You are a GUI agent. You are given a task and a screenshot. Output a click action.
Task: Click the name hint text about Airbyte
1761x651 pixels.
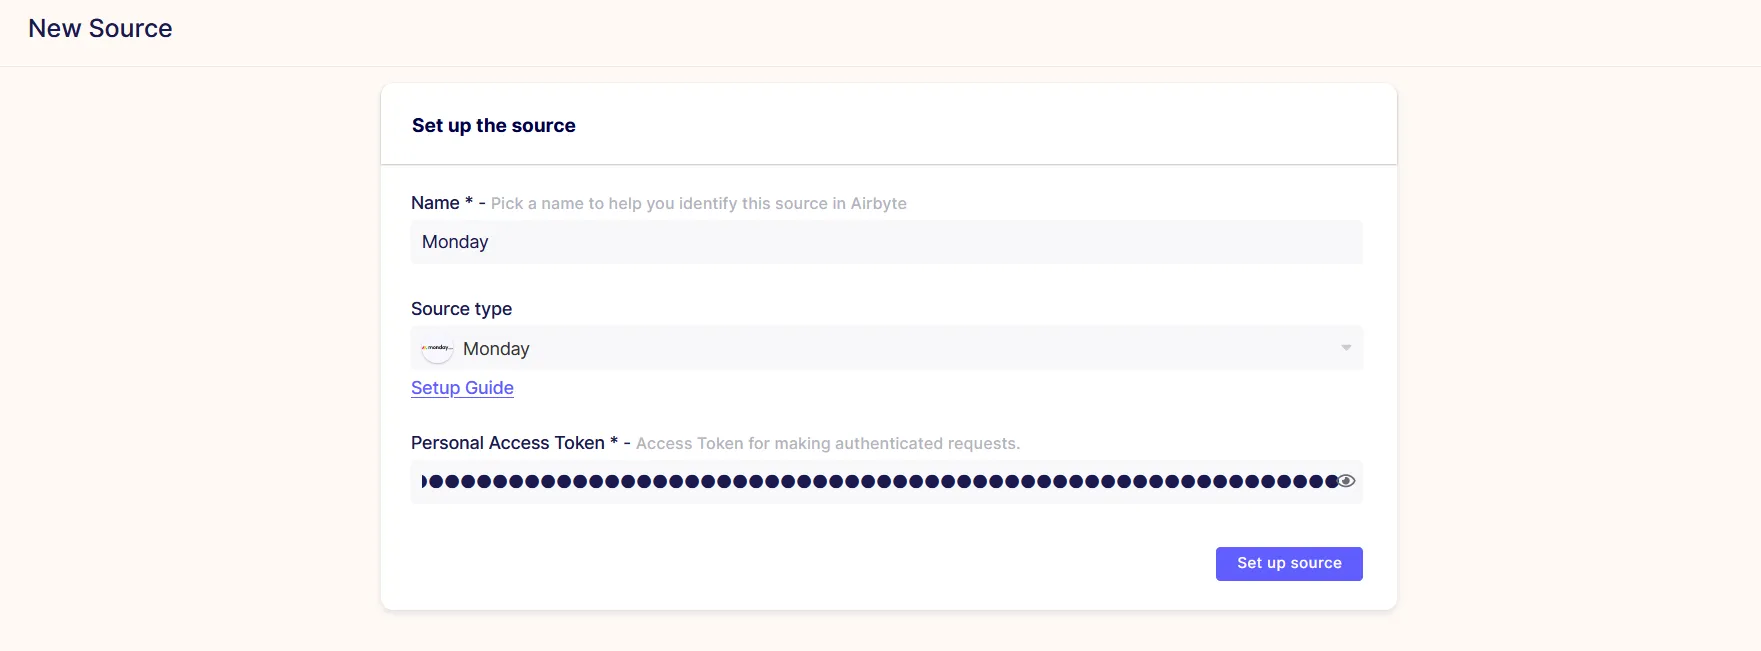coord(698,203)
